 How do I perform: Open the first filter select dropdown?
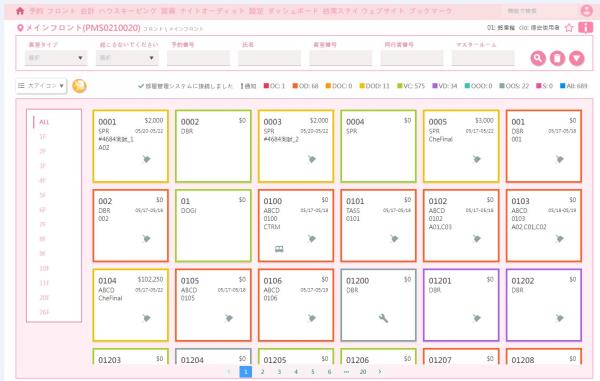pyautogui.click(x=56, y=58)
